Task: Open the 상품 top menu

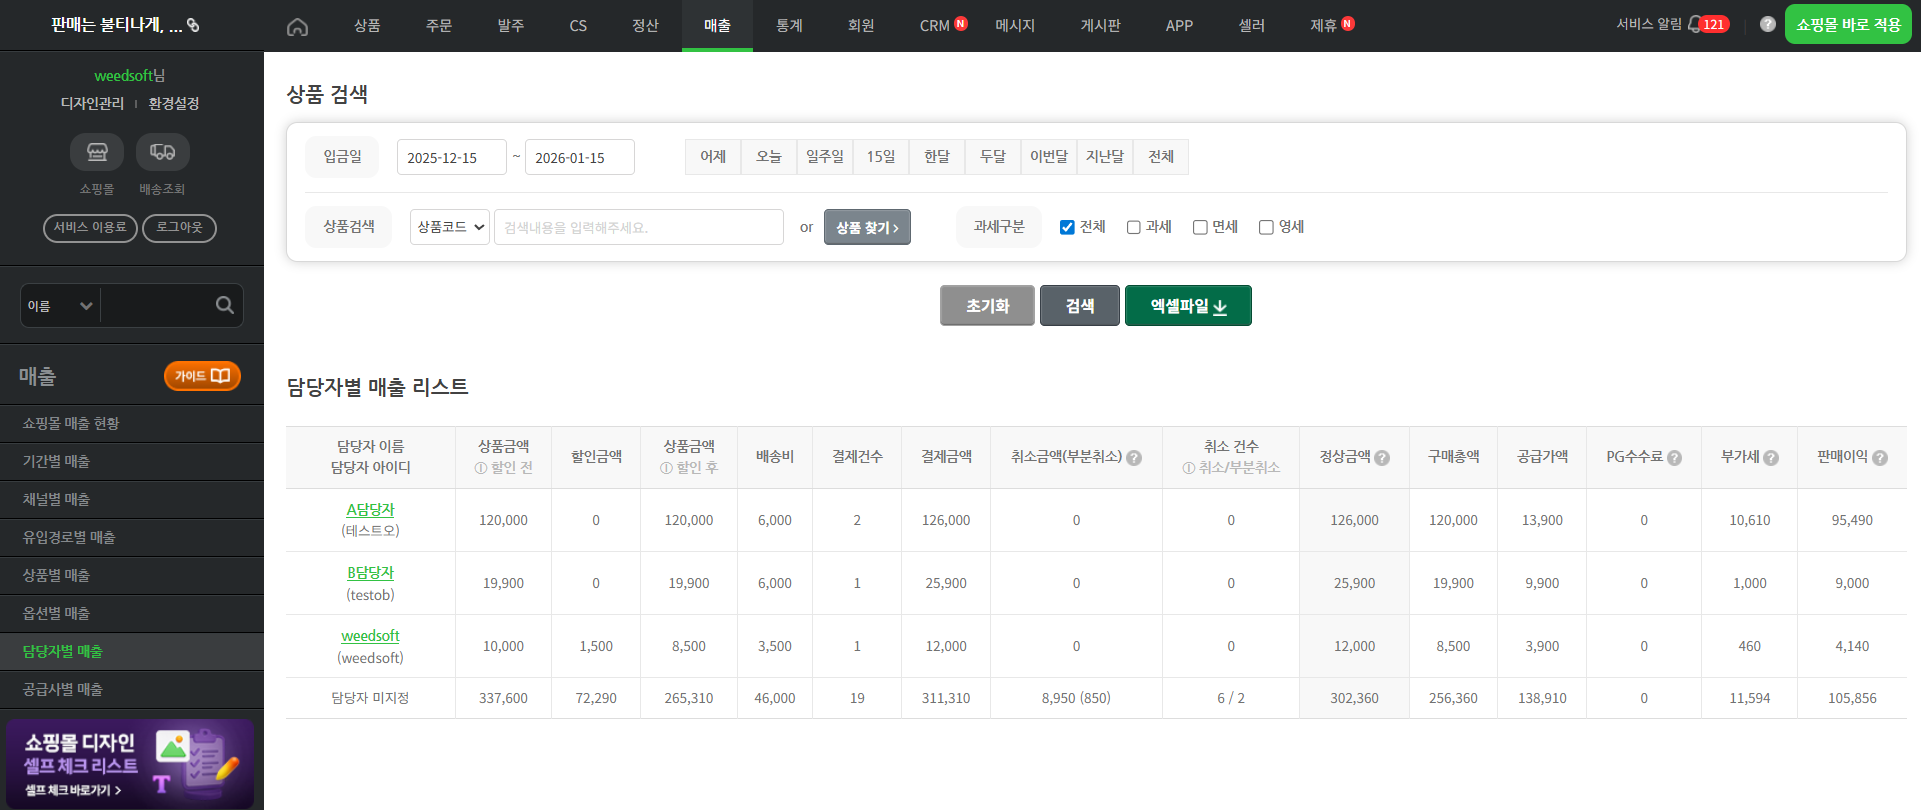Action: point(367,25)
